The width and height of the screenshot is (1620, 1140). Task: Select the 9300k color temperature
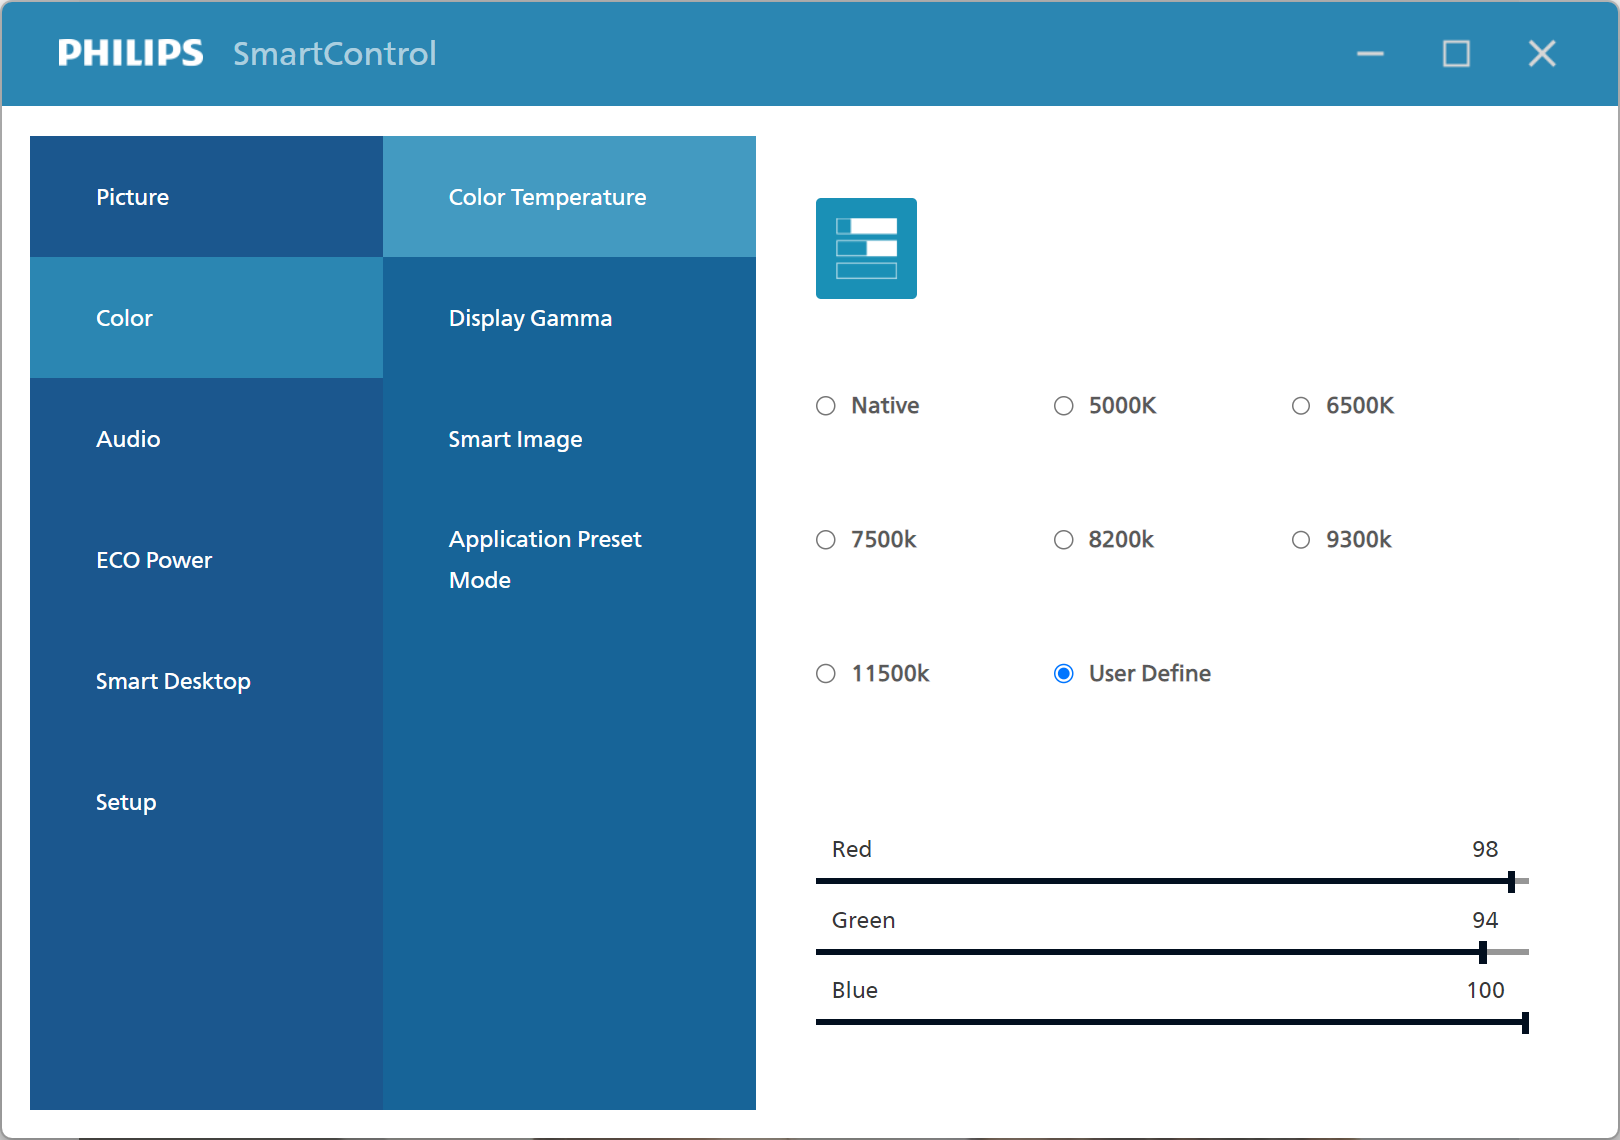pyautogui.click(x=1301, y=540)
